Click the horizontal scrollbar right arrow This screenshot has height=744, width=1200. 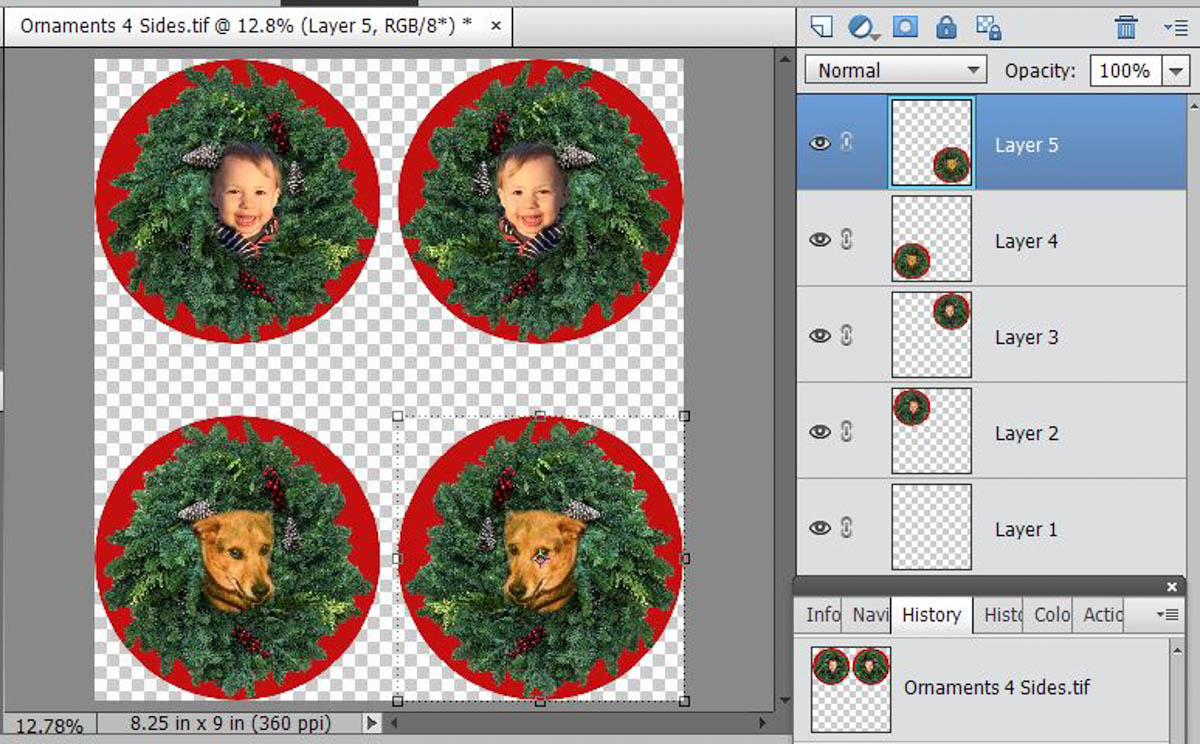(765, 722)
